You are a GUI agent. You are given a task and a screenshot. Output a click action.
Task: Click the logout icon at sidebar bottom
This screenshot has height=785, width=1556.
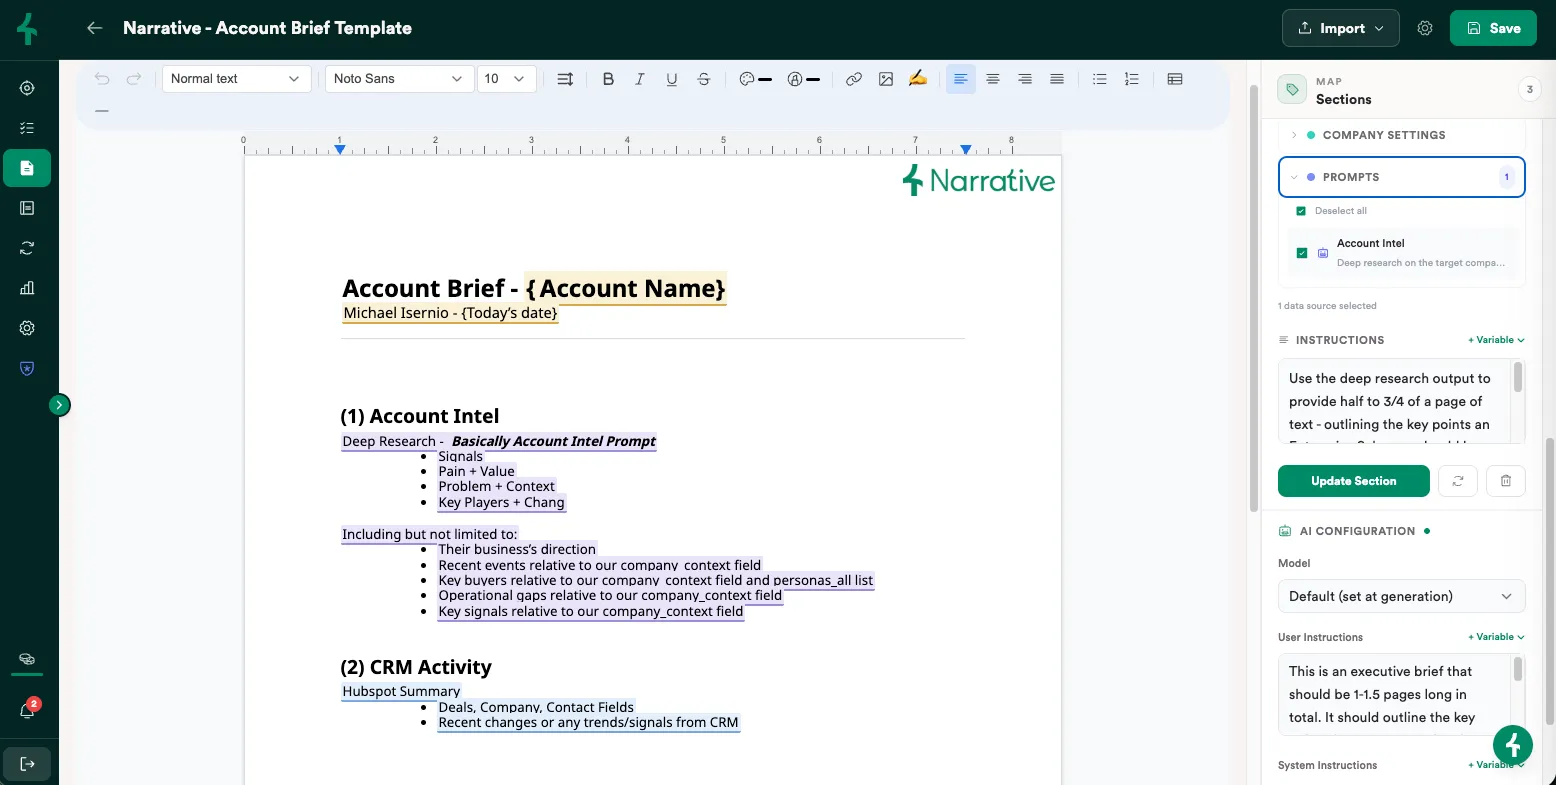coord(27,764)
